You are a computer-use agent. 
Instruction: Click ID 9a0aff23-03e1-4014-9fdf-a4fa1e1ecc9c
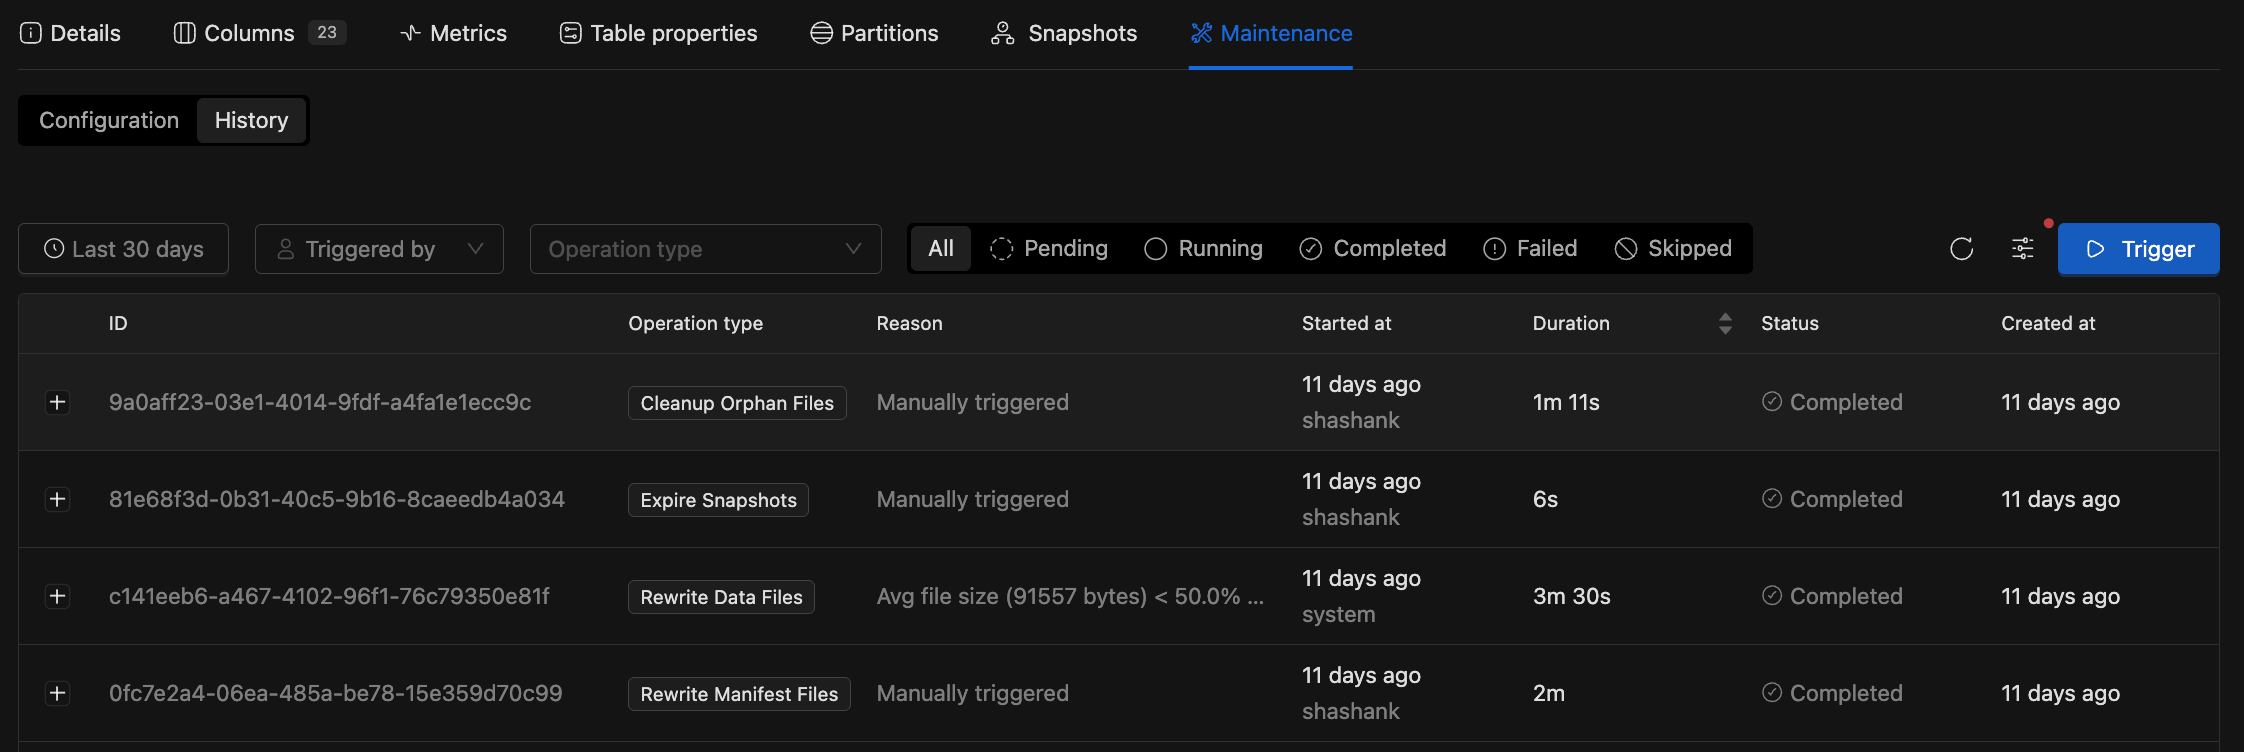[320, 402]
